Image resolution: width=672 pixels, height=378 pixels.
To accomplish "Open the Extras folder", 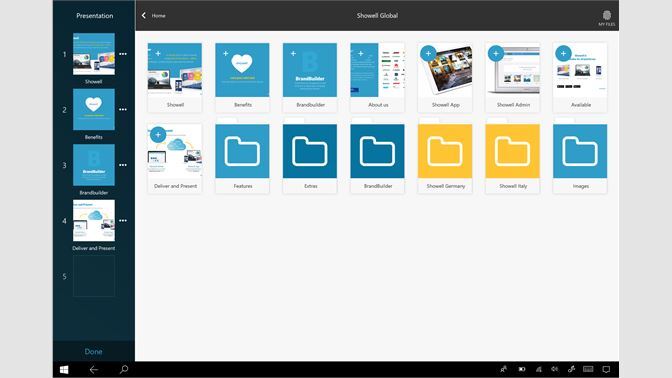I will (x=310, y=158).
